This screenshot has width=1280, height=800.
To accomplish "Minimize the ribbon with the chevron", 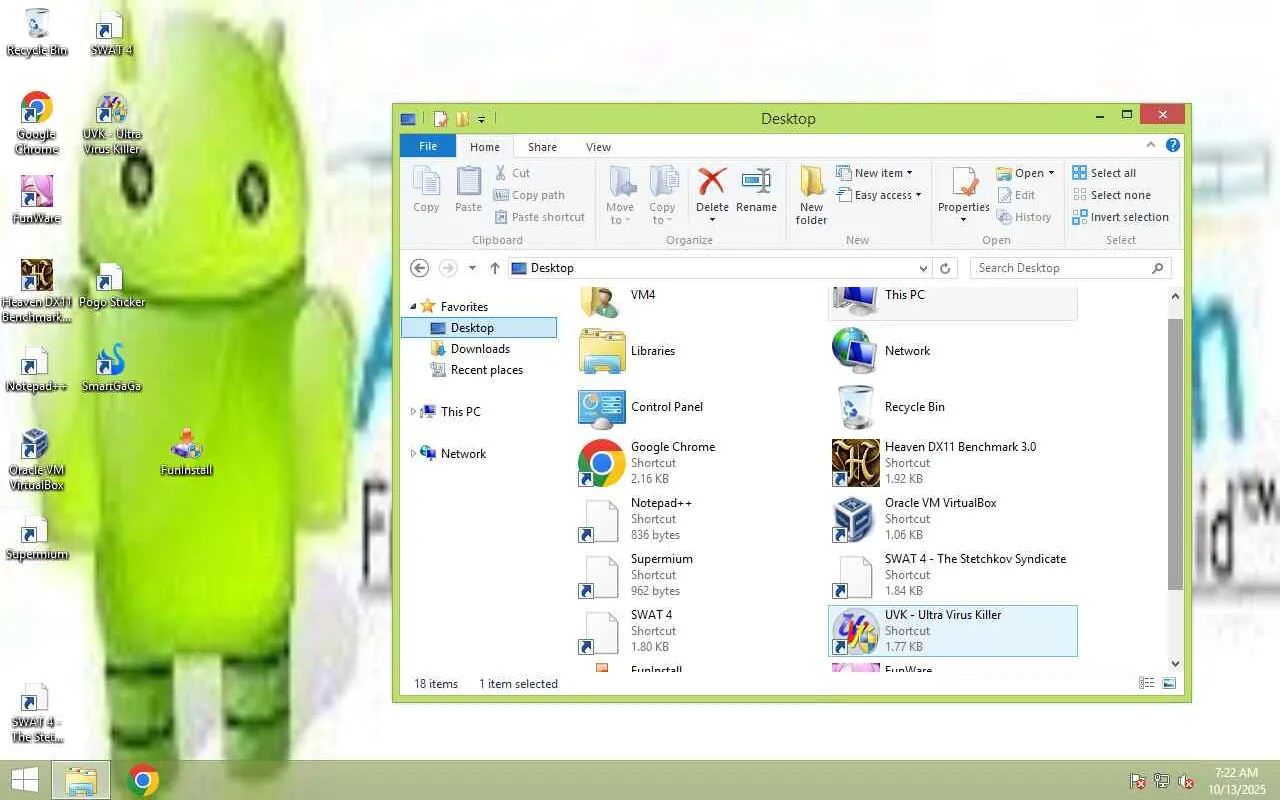I will (1151, 146).
